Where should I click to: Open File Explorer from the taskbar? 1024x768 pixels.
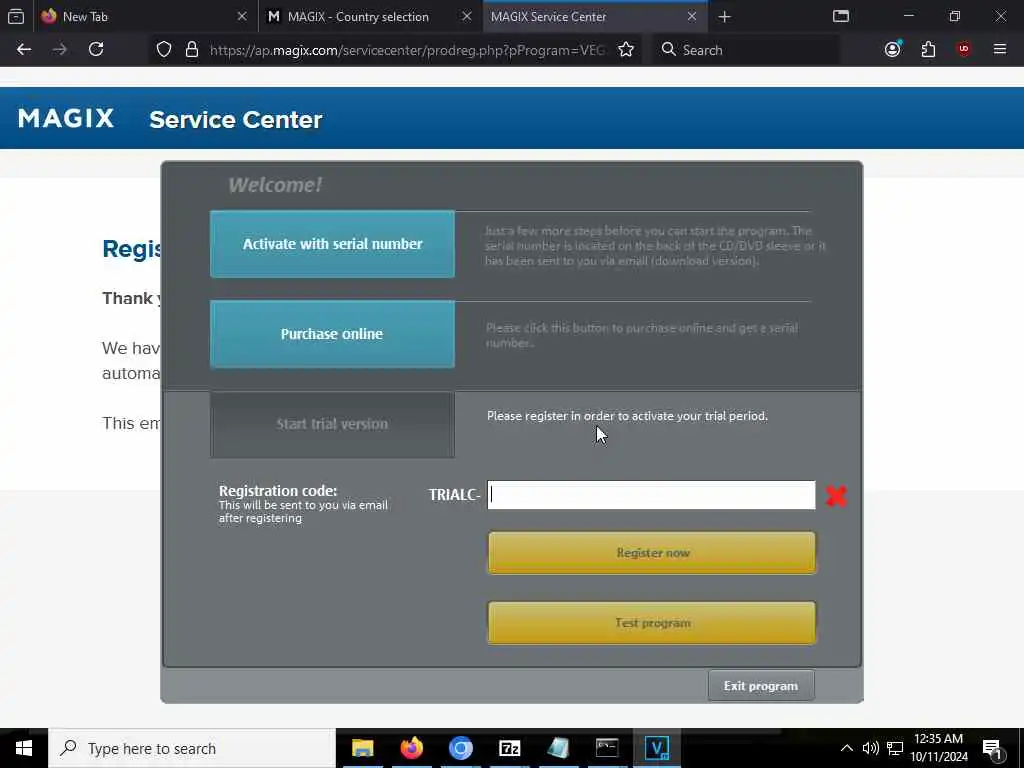[x=362, y=748]
